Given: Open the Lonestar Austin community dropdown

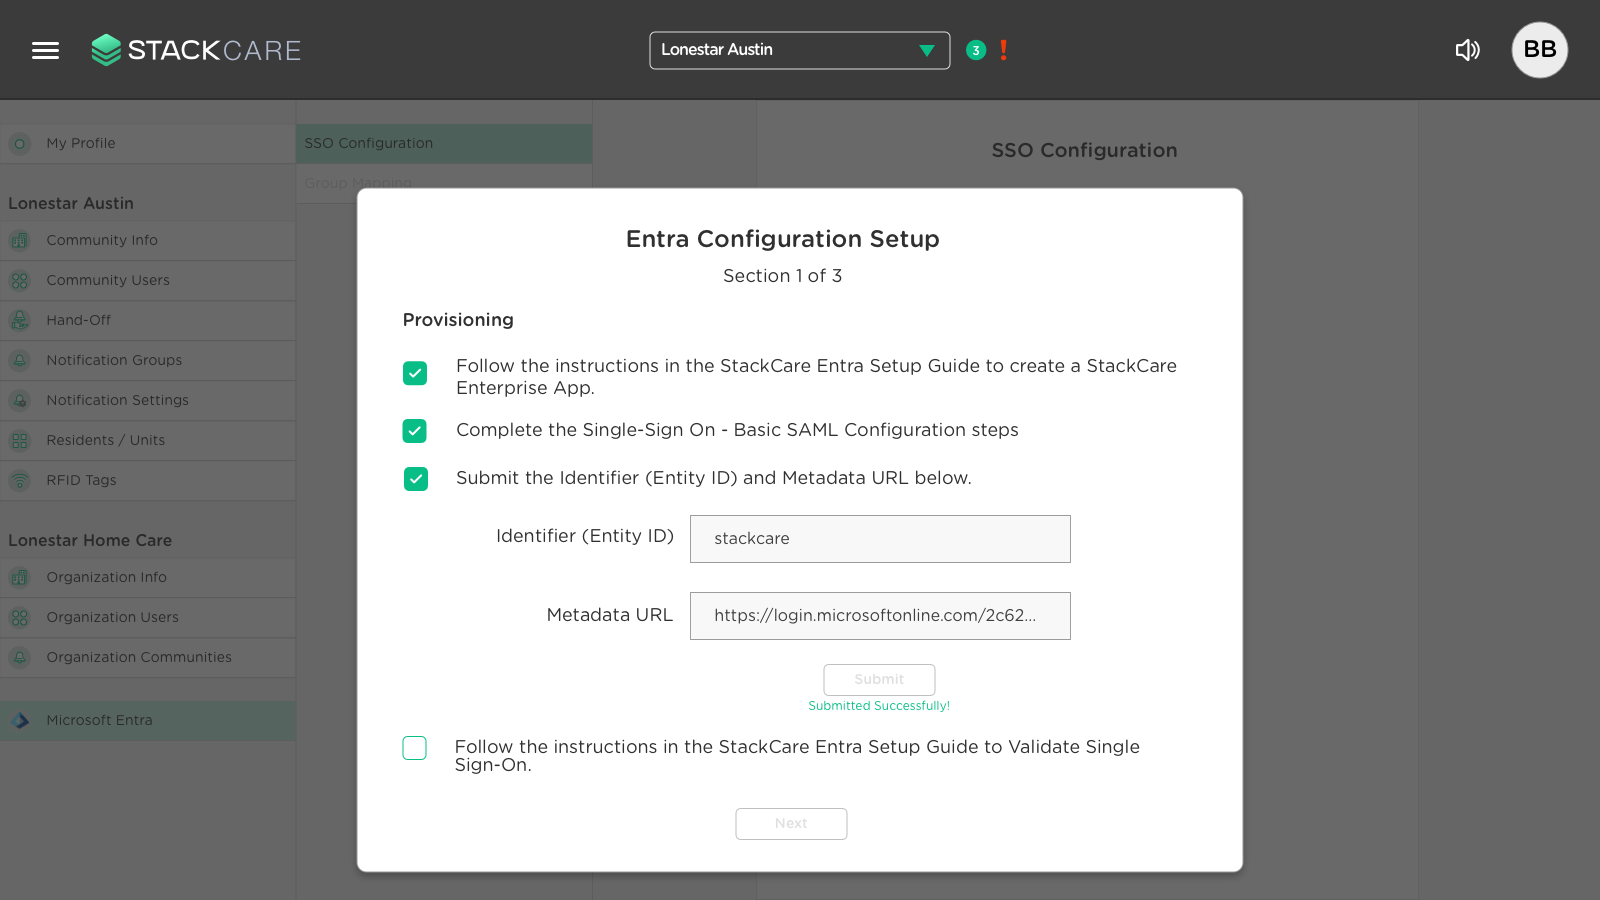Looking at the screenshot, I should [x=799, y=50].
